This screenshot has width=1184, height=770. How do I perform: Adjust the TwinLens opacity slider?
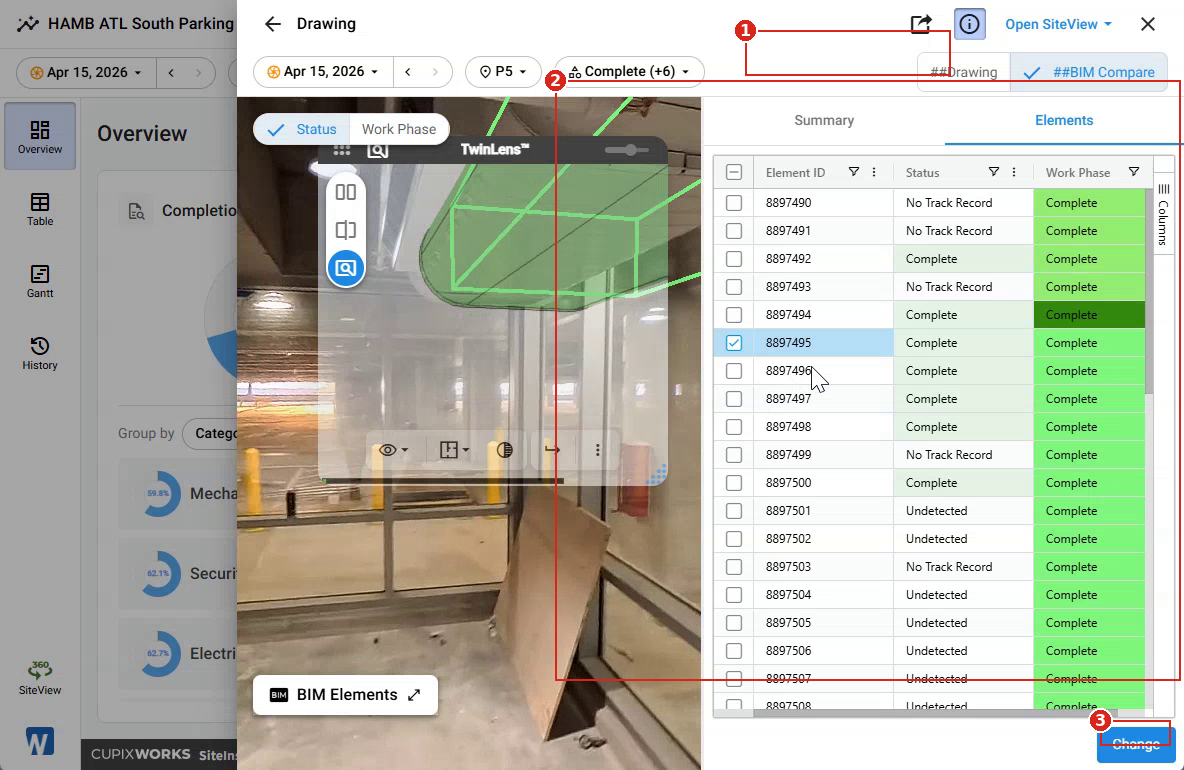[626, 150]
